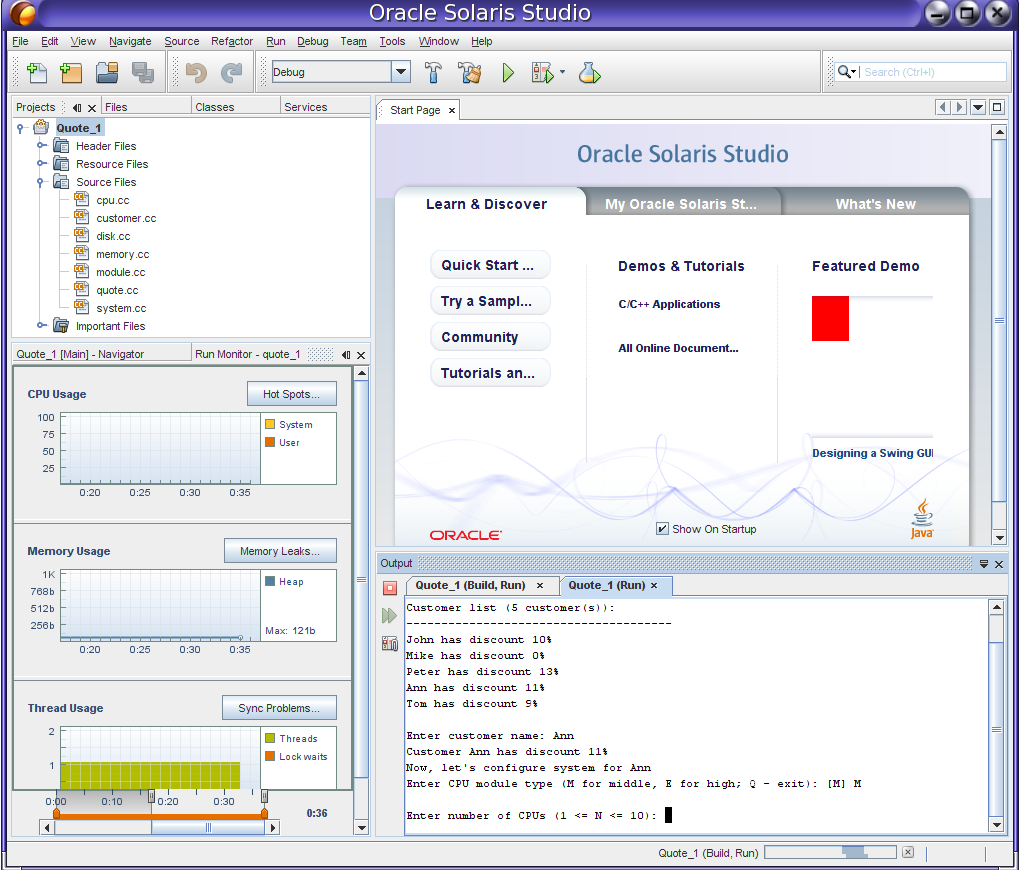Open the Debug configuration dropdown
Viewport: 1019px width, 870px height.
tap(401, 72)
